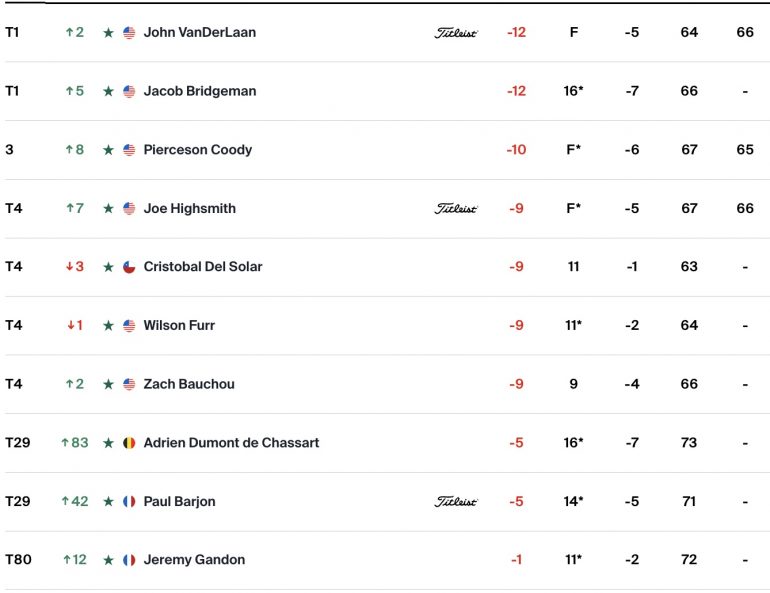Click the Titleist logo beside John VanDerLaan
Screen dimensions: 770x593
(456, 33)
